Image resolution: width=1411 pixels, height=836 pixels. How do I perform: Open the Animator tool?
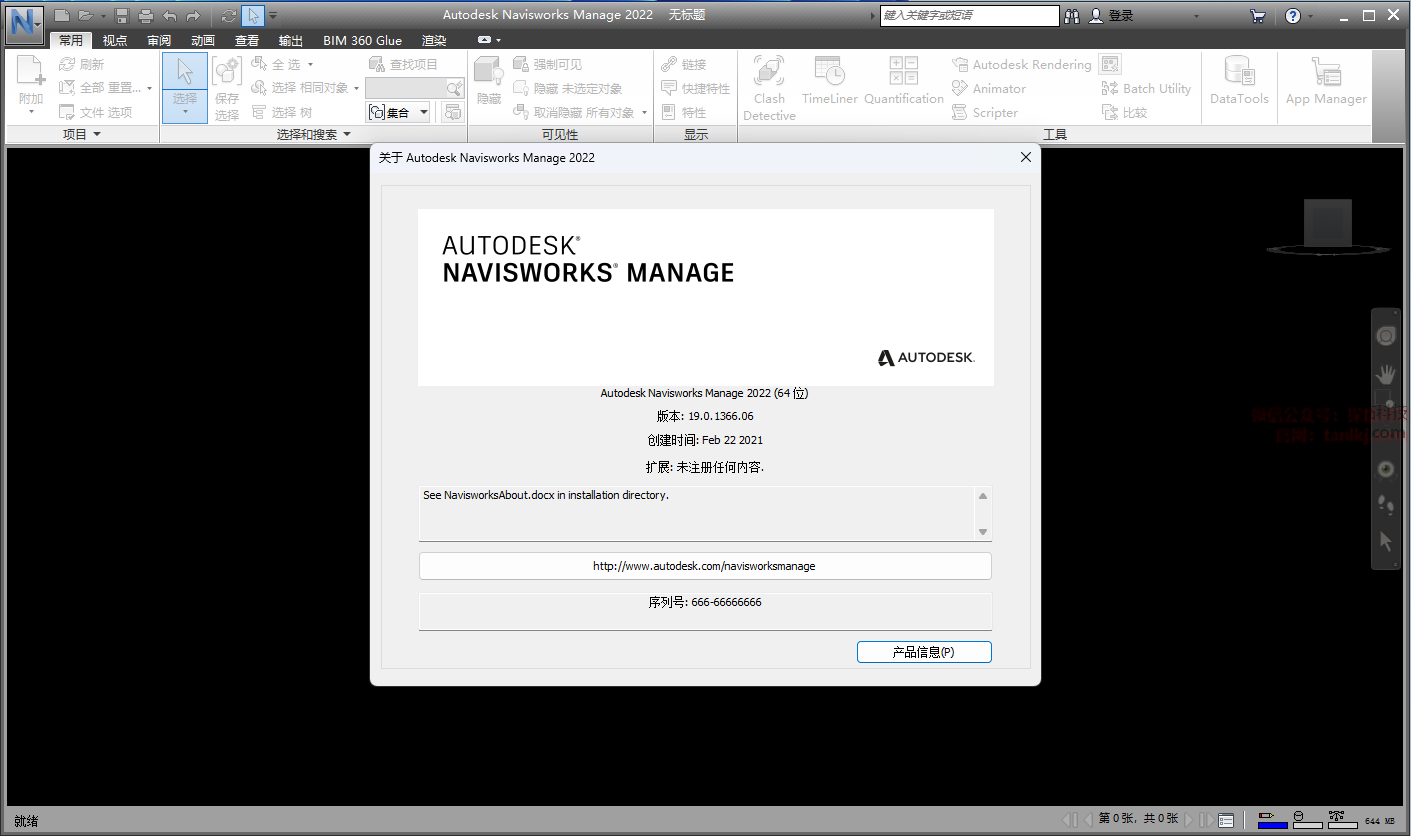tap(989, 88)
